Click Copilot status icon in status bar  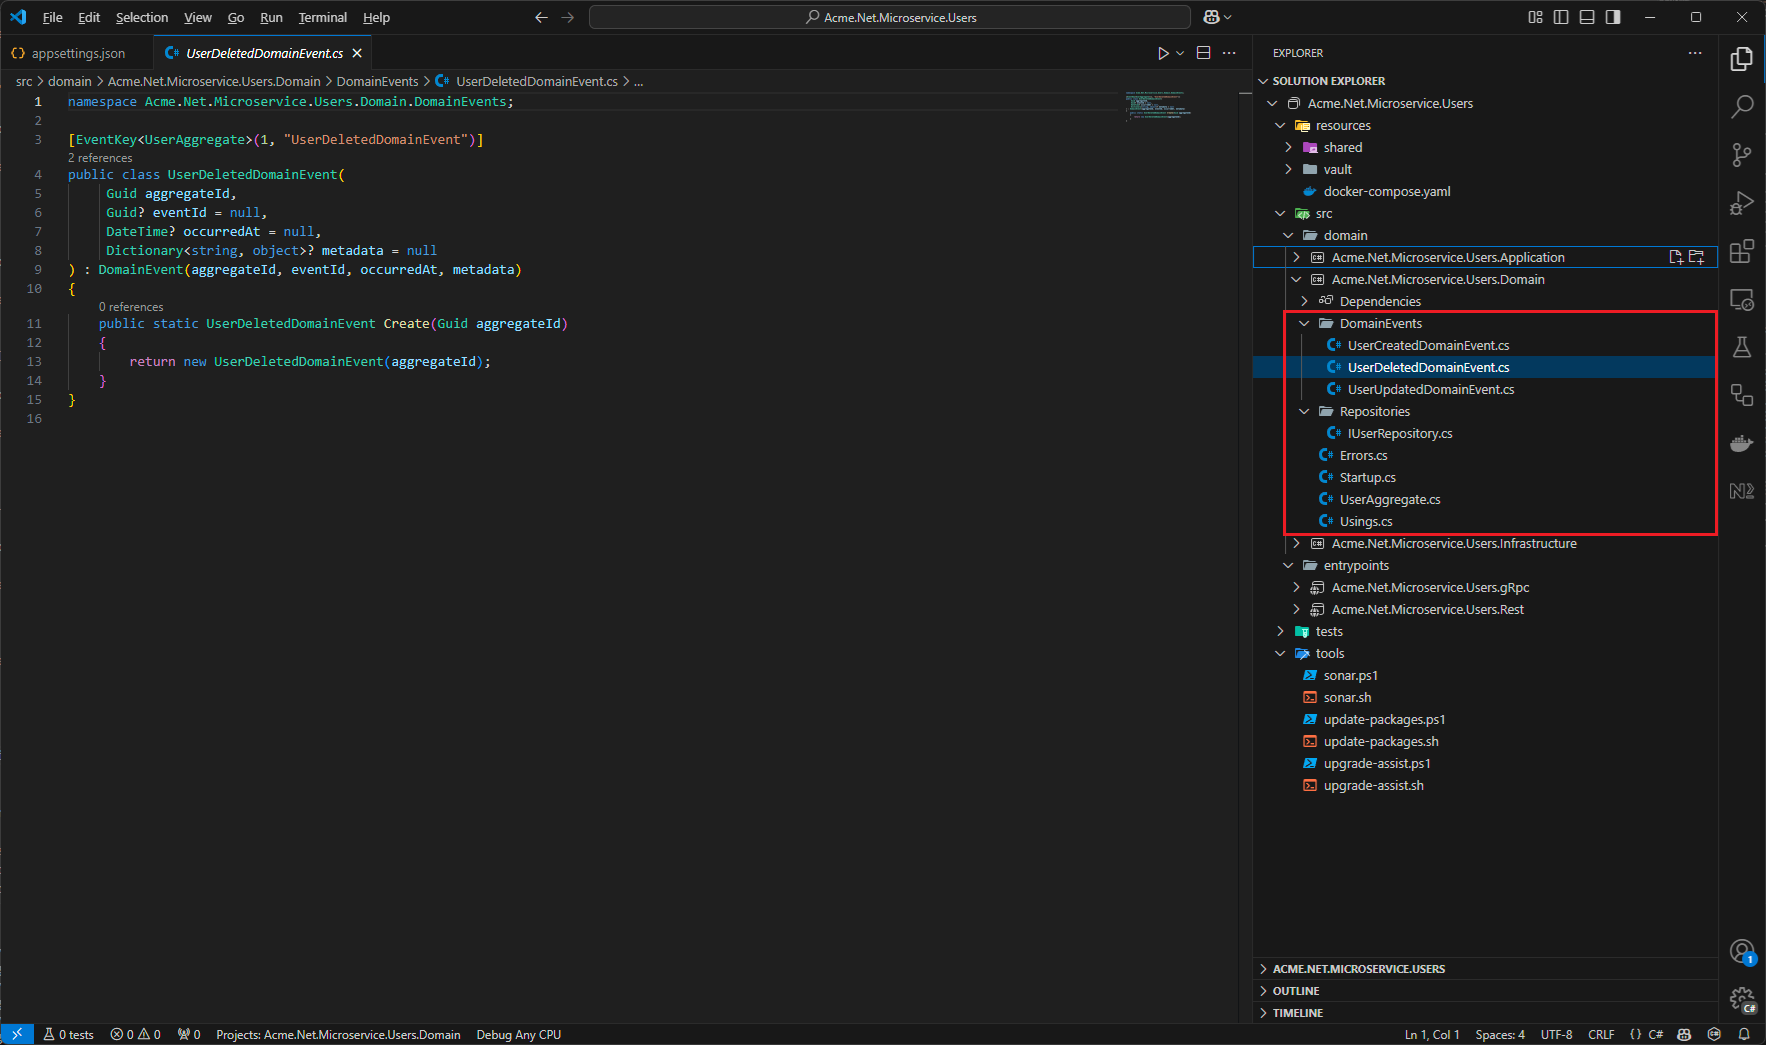pos(1684,1034)
